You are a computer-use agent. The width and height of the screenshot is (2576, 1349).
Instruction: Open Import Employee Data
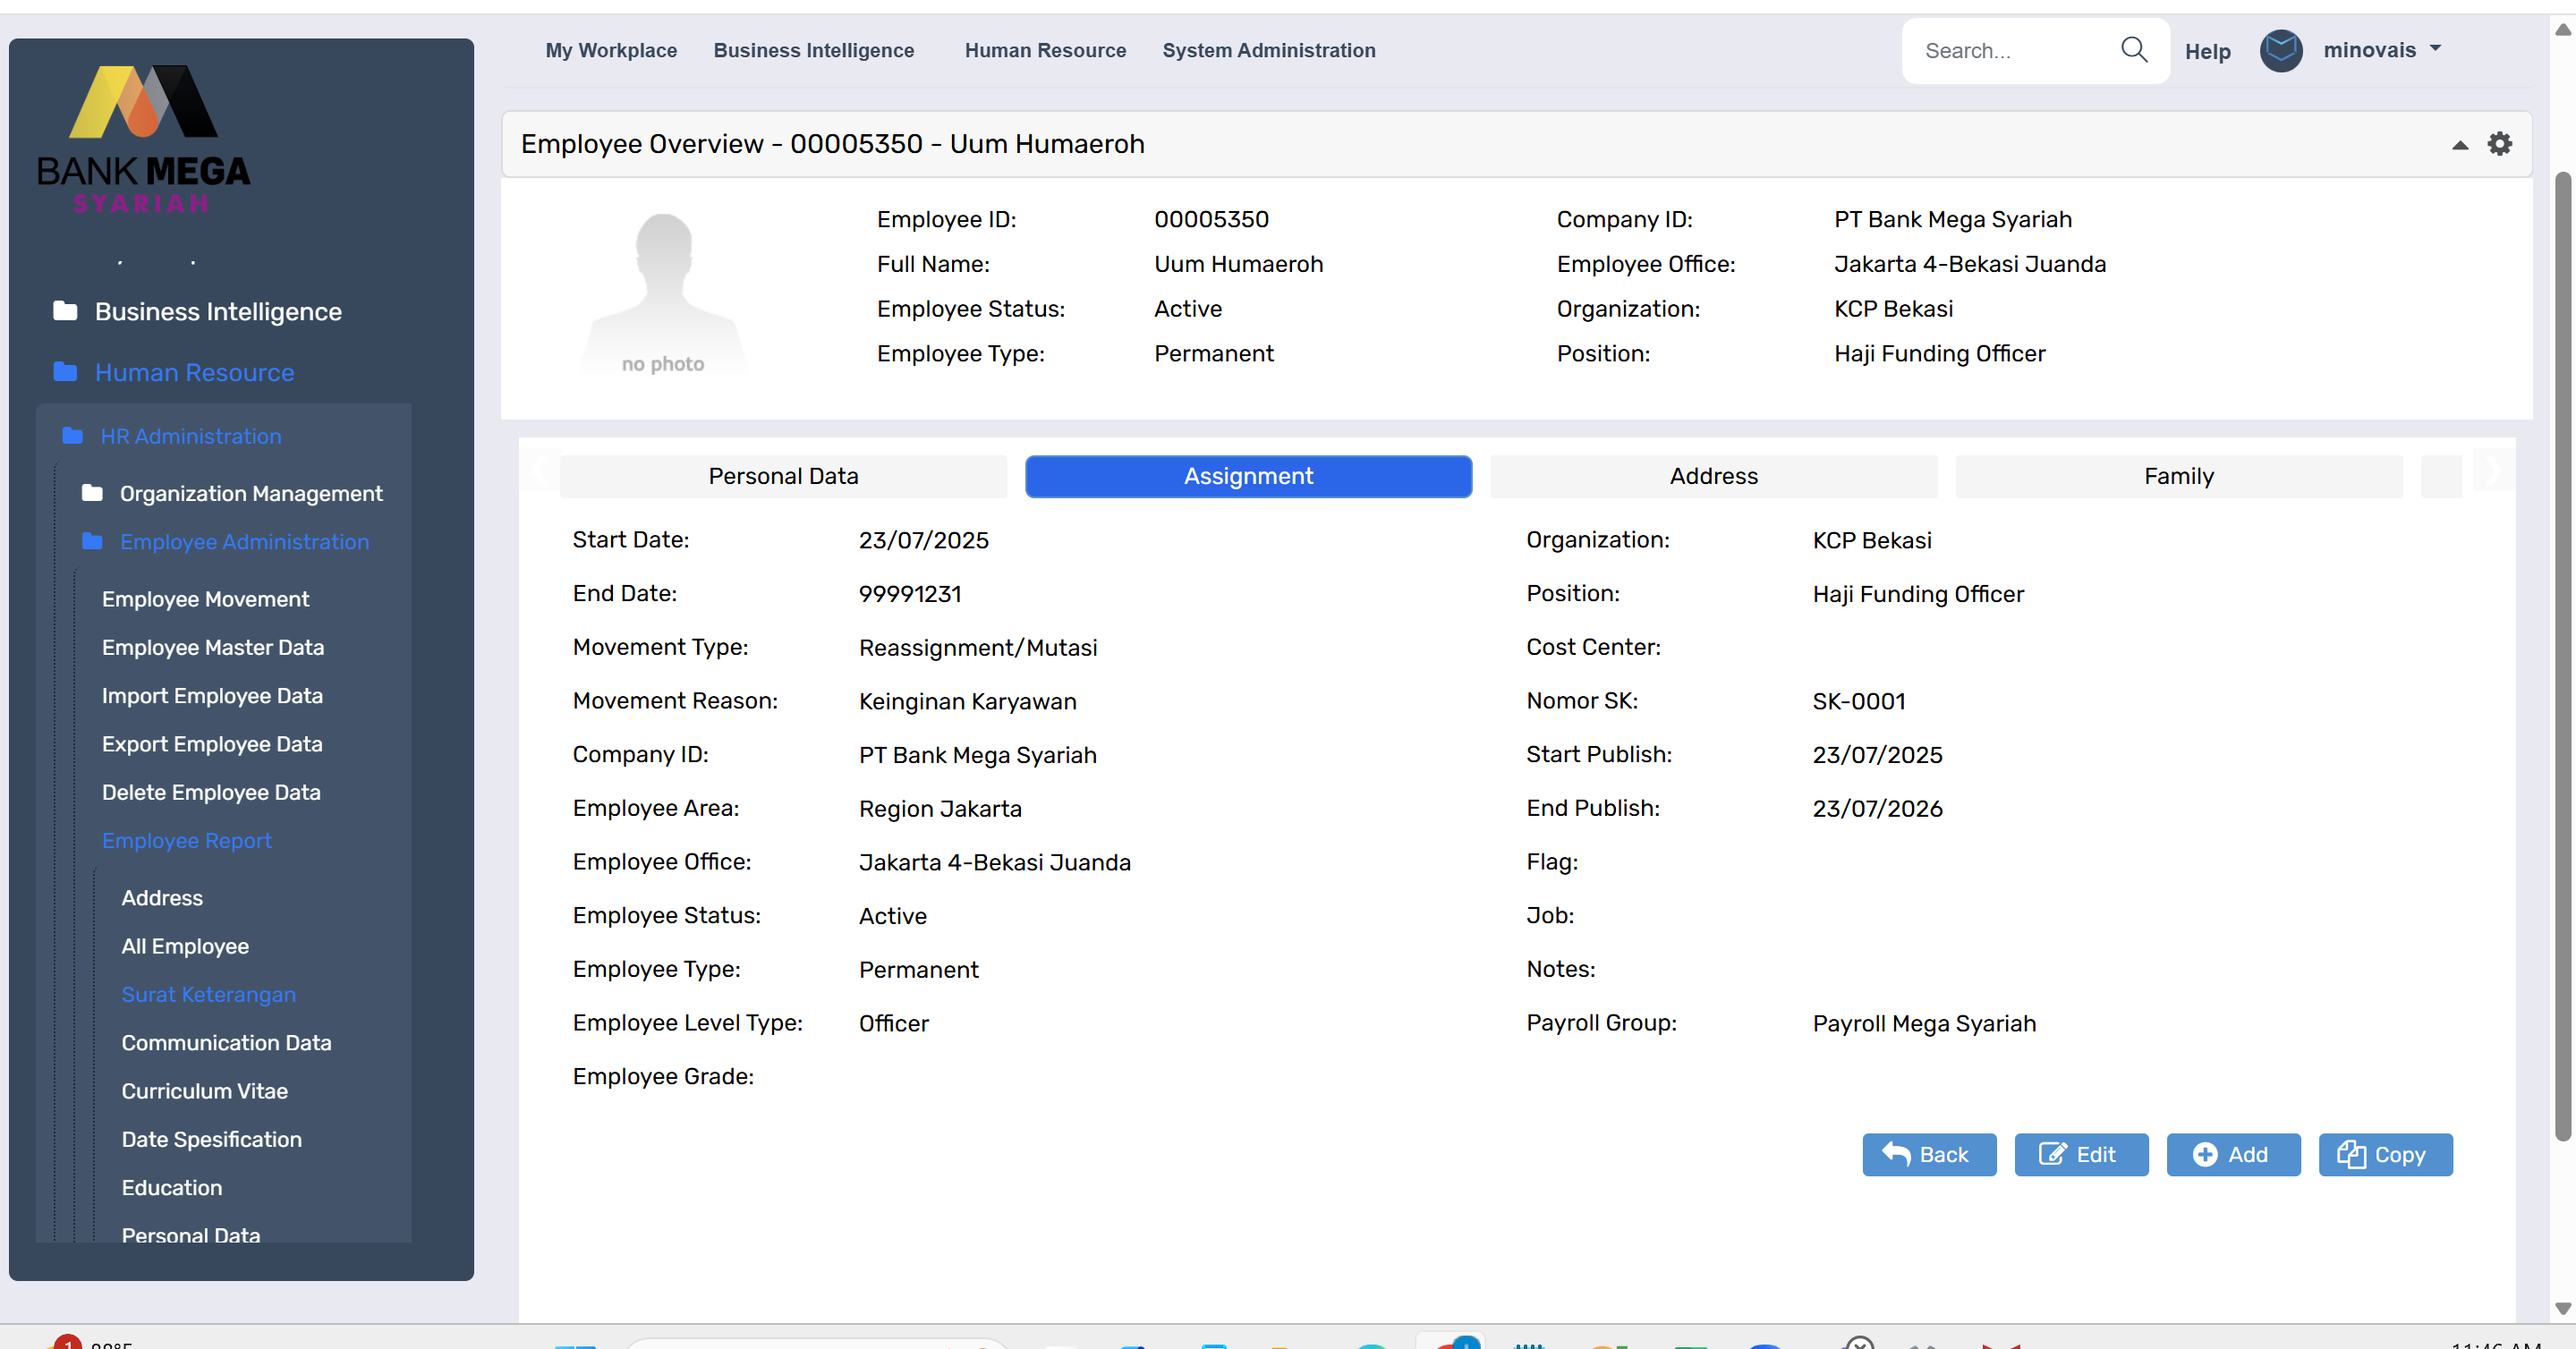212,696
